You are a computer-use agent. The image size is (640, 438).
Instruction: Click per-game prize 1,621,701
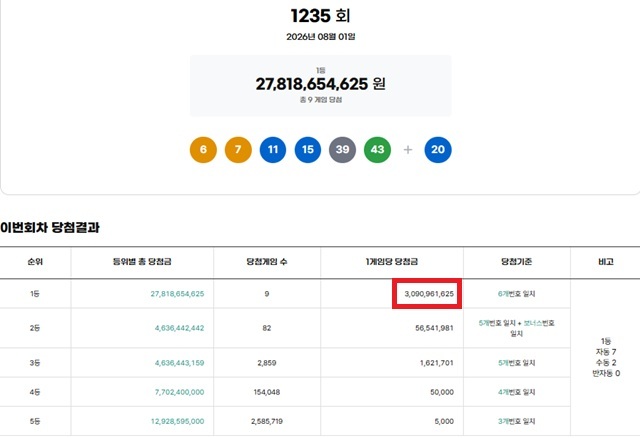tap(437, 363)
